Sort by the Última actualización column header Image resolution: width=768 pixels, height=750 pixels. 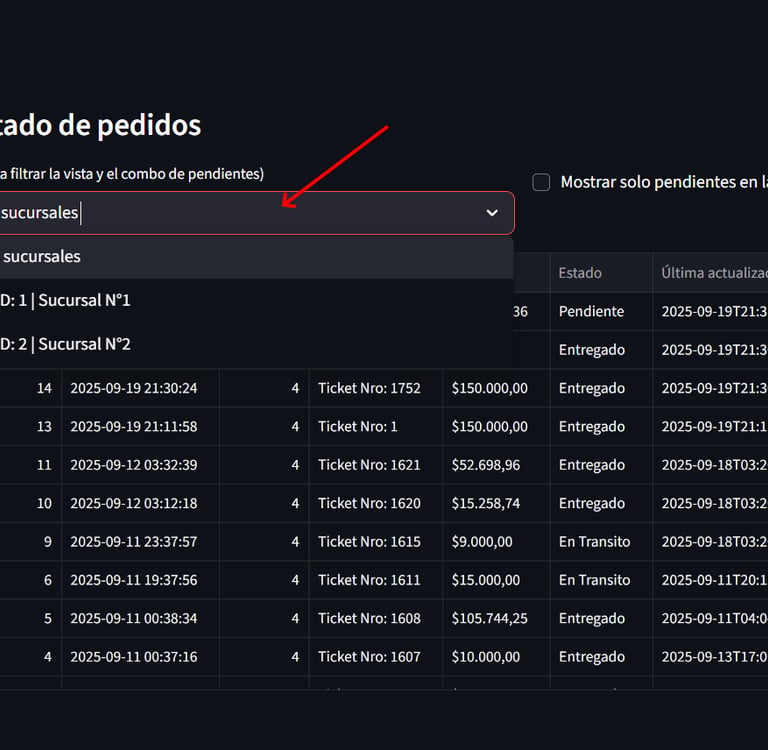pyautogui.click(x=710, y=273)
